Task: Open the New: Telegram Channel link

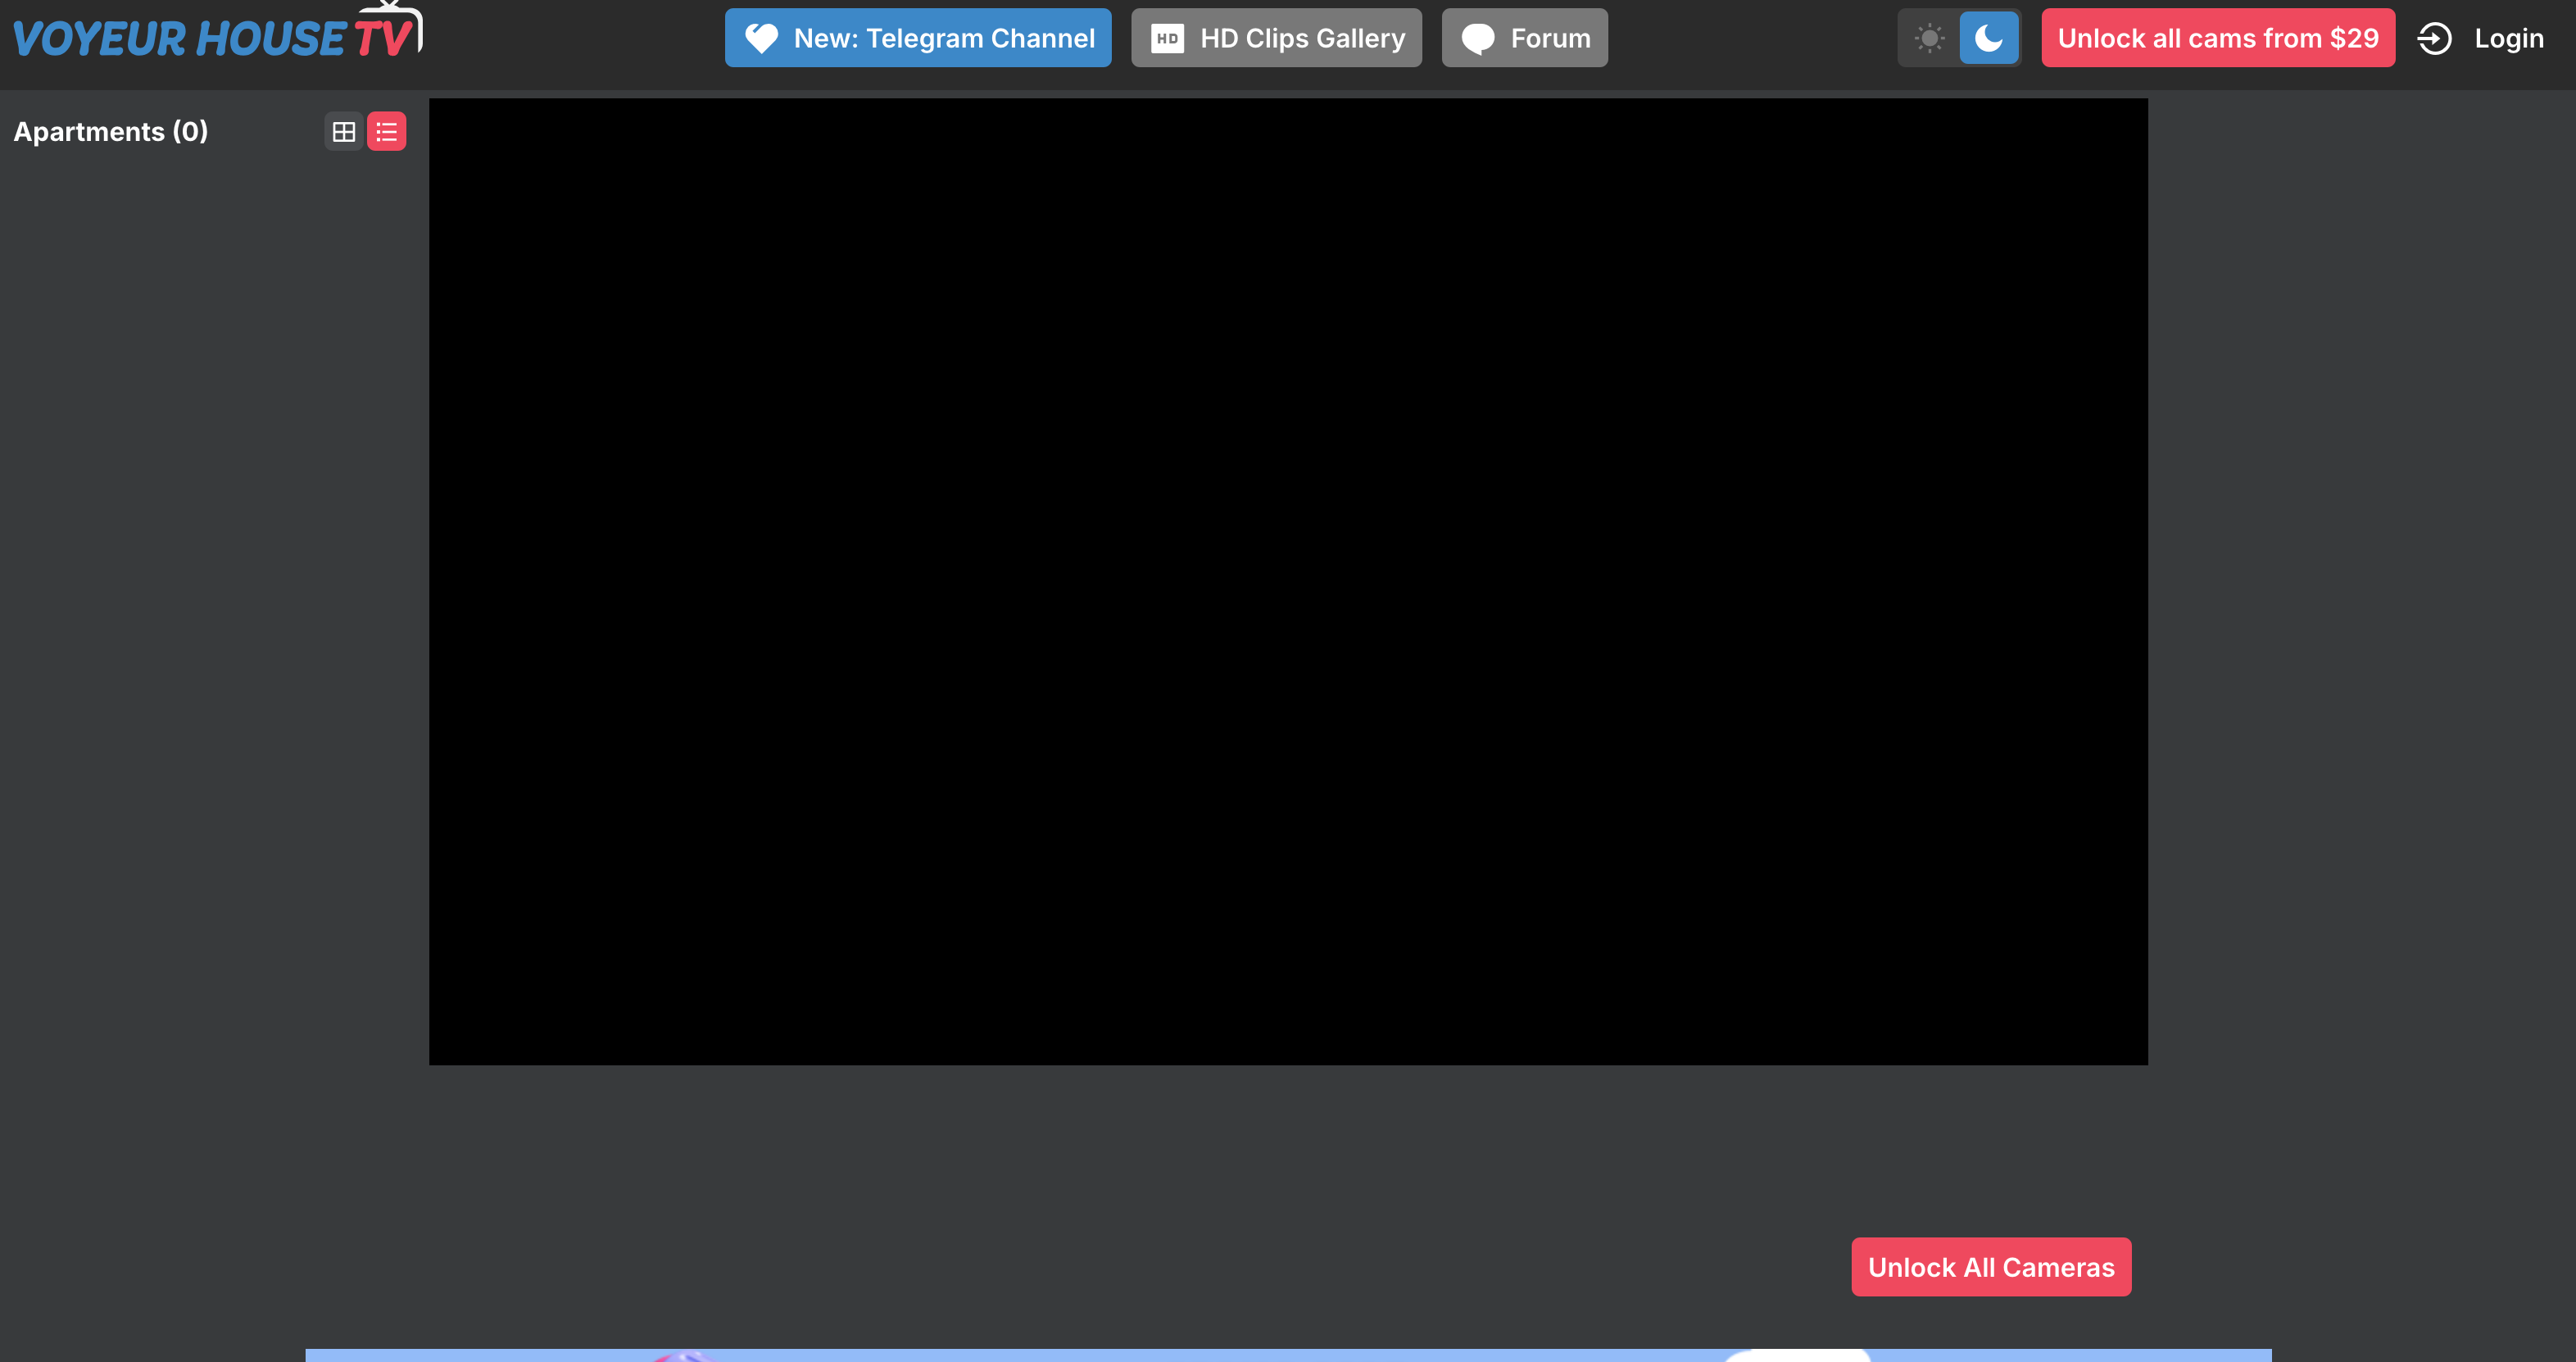Action: (x=944, y=38)
